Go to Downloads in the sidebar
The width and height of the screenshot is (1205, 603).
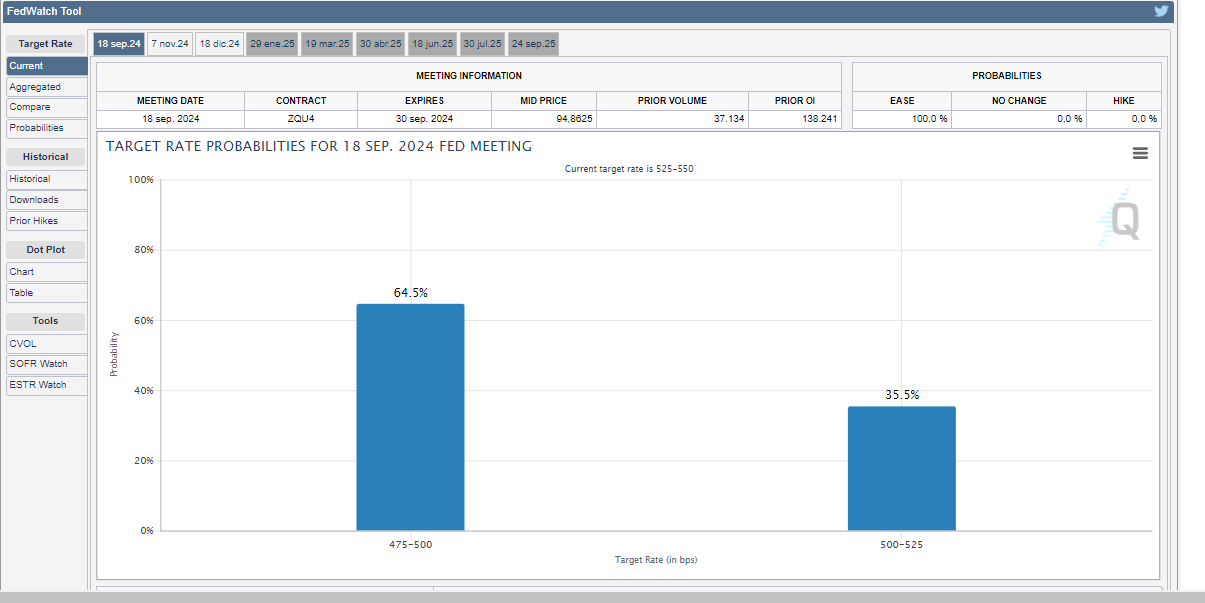pos(47,200)
